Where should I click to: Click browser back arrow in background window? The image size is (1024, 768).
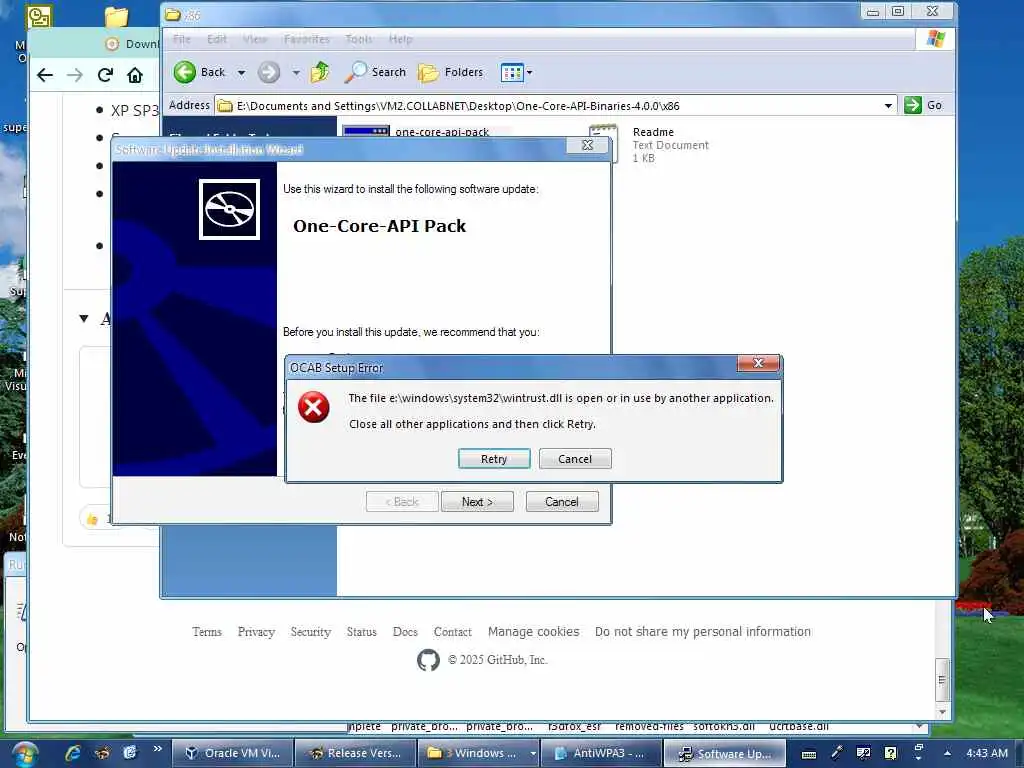click(x=44, y=75)
